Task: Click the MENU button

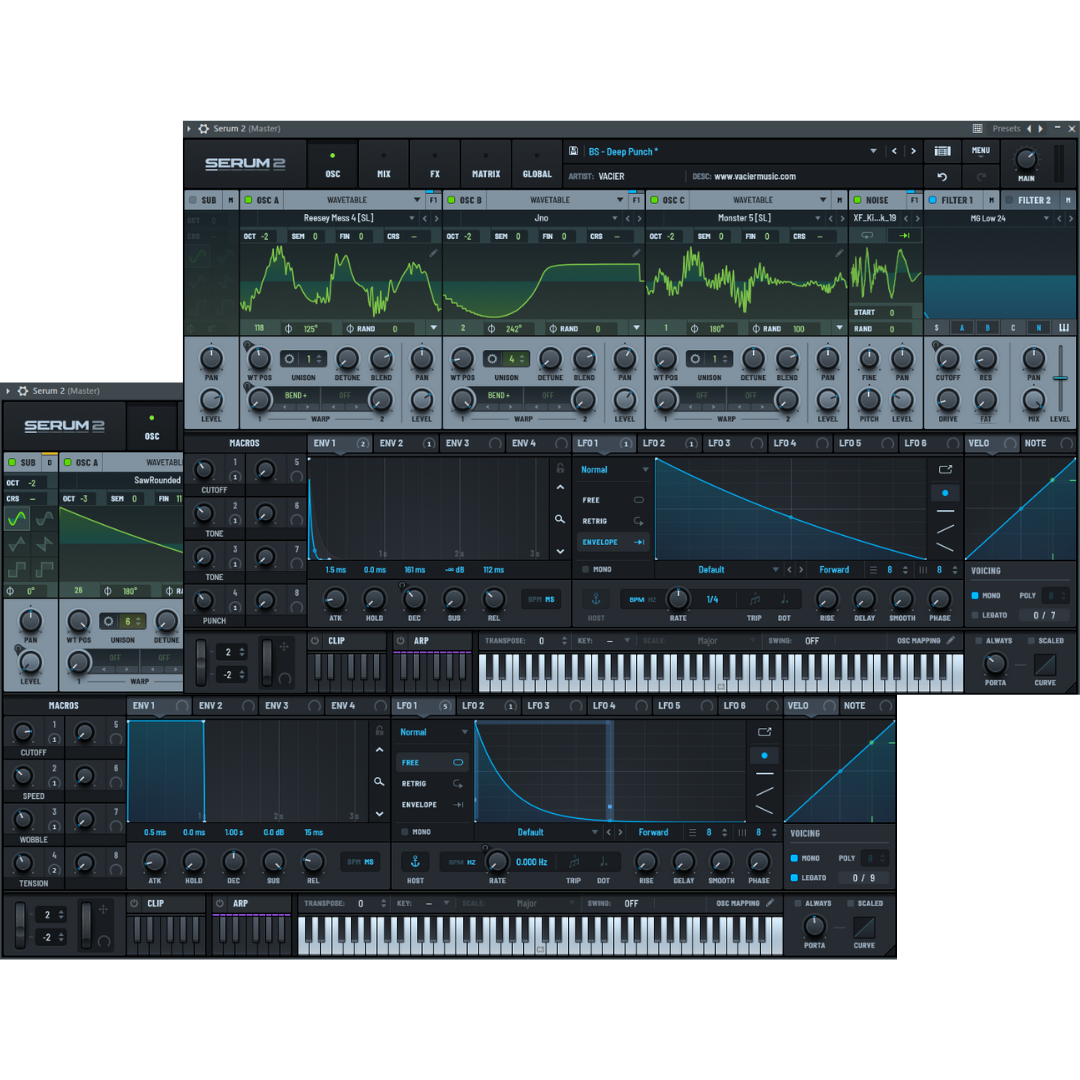Action: [980, 151]
